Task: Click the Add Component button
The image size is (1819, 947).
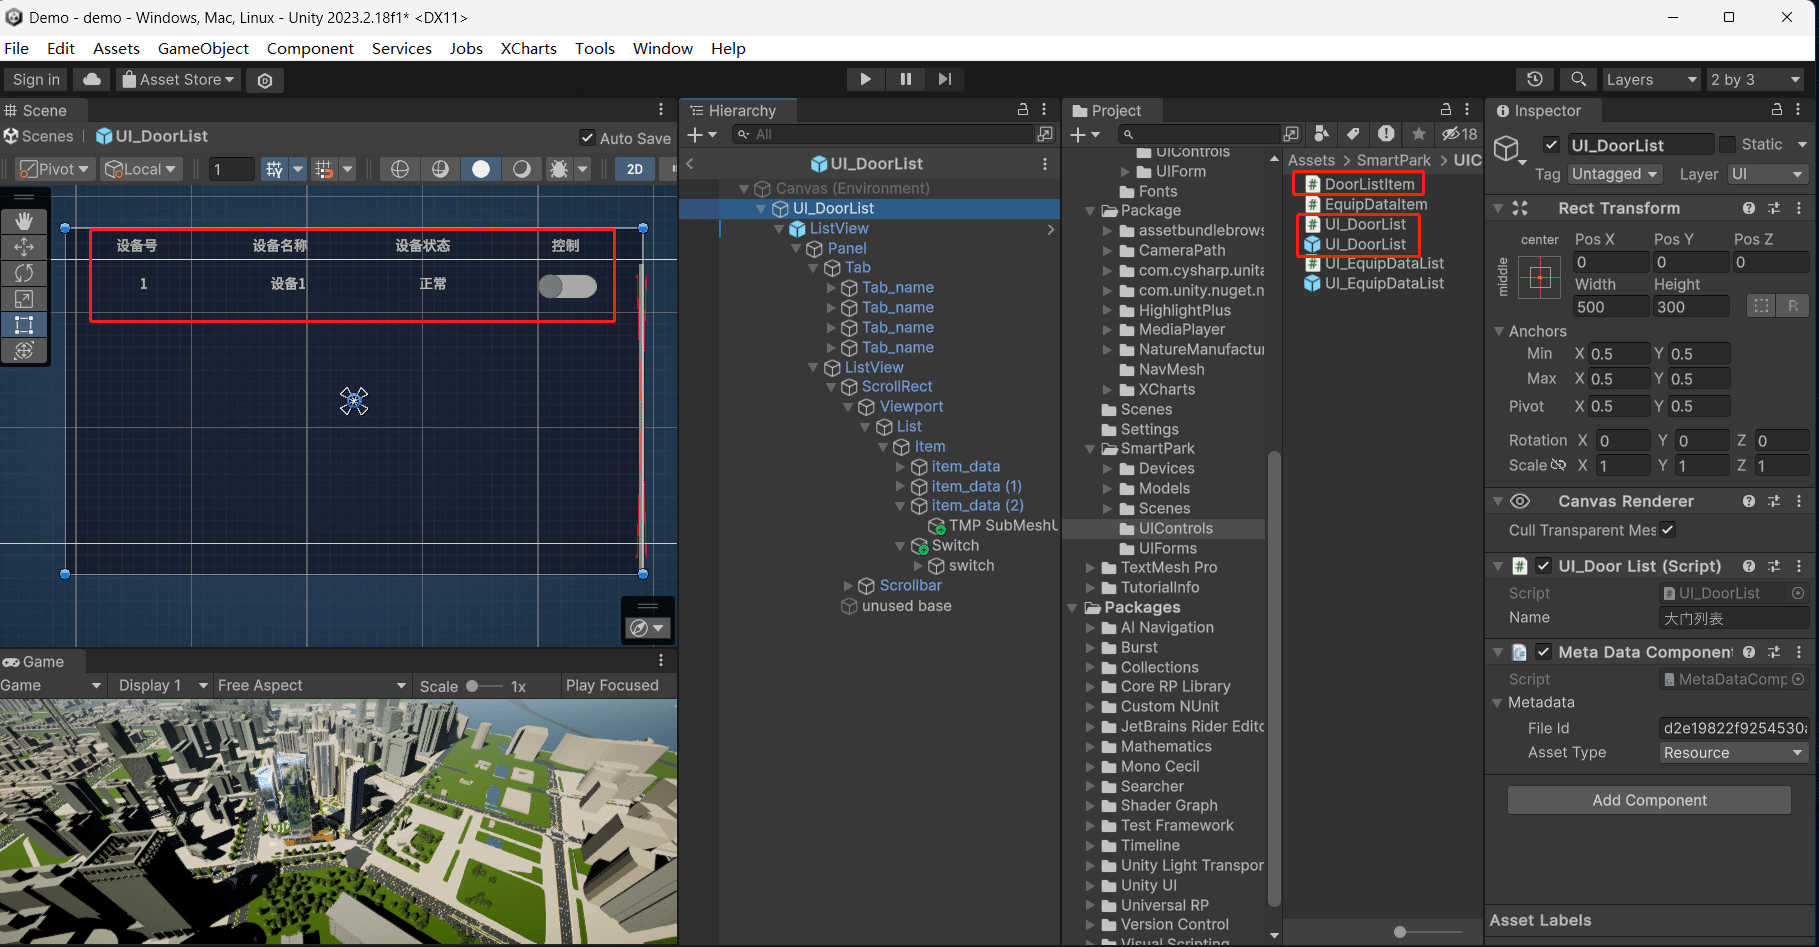Action: pyautogui.click(x=1649, y=800)
